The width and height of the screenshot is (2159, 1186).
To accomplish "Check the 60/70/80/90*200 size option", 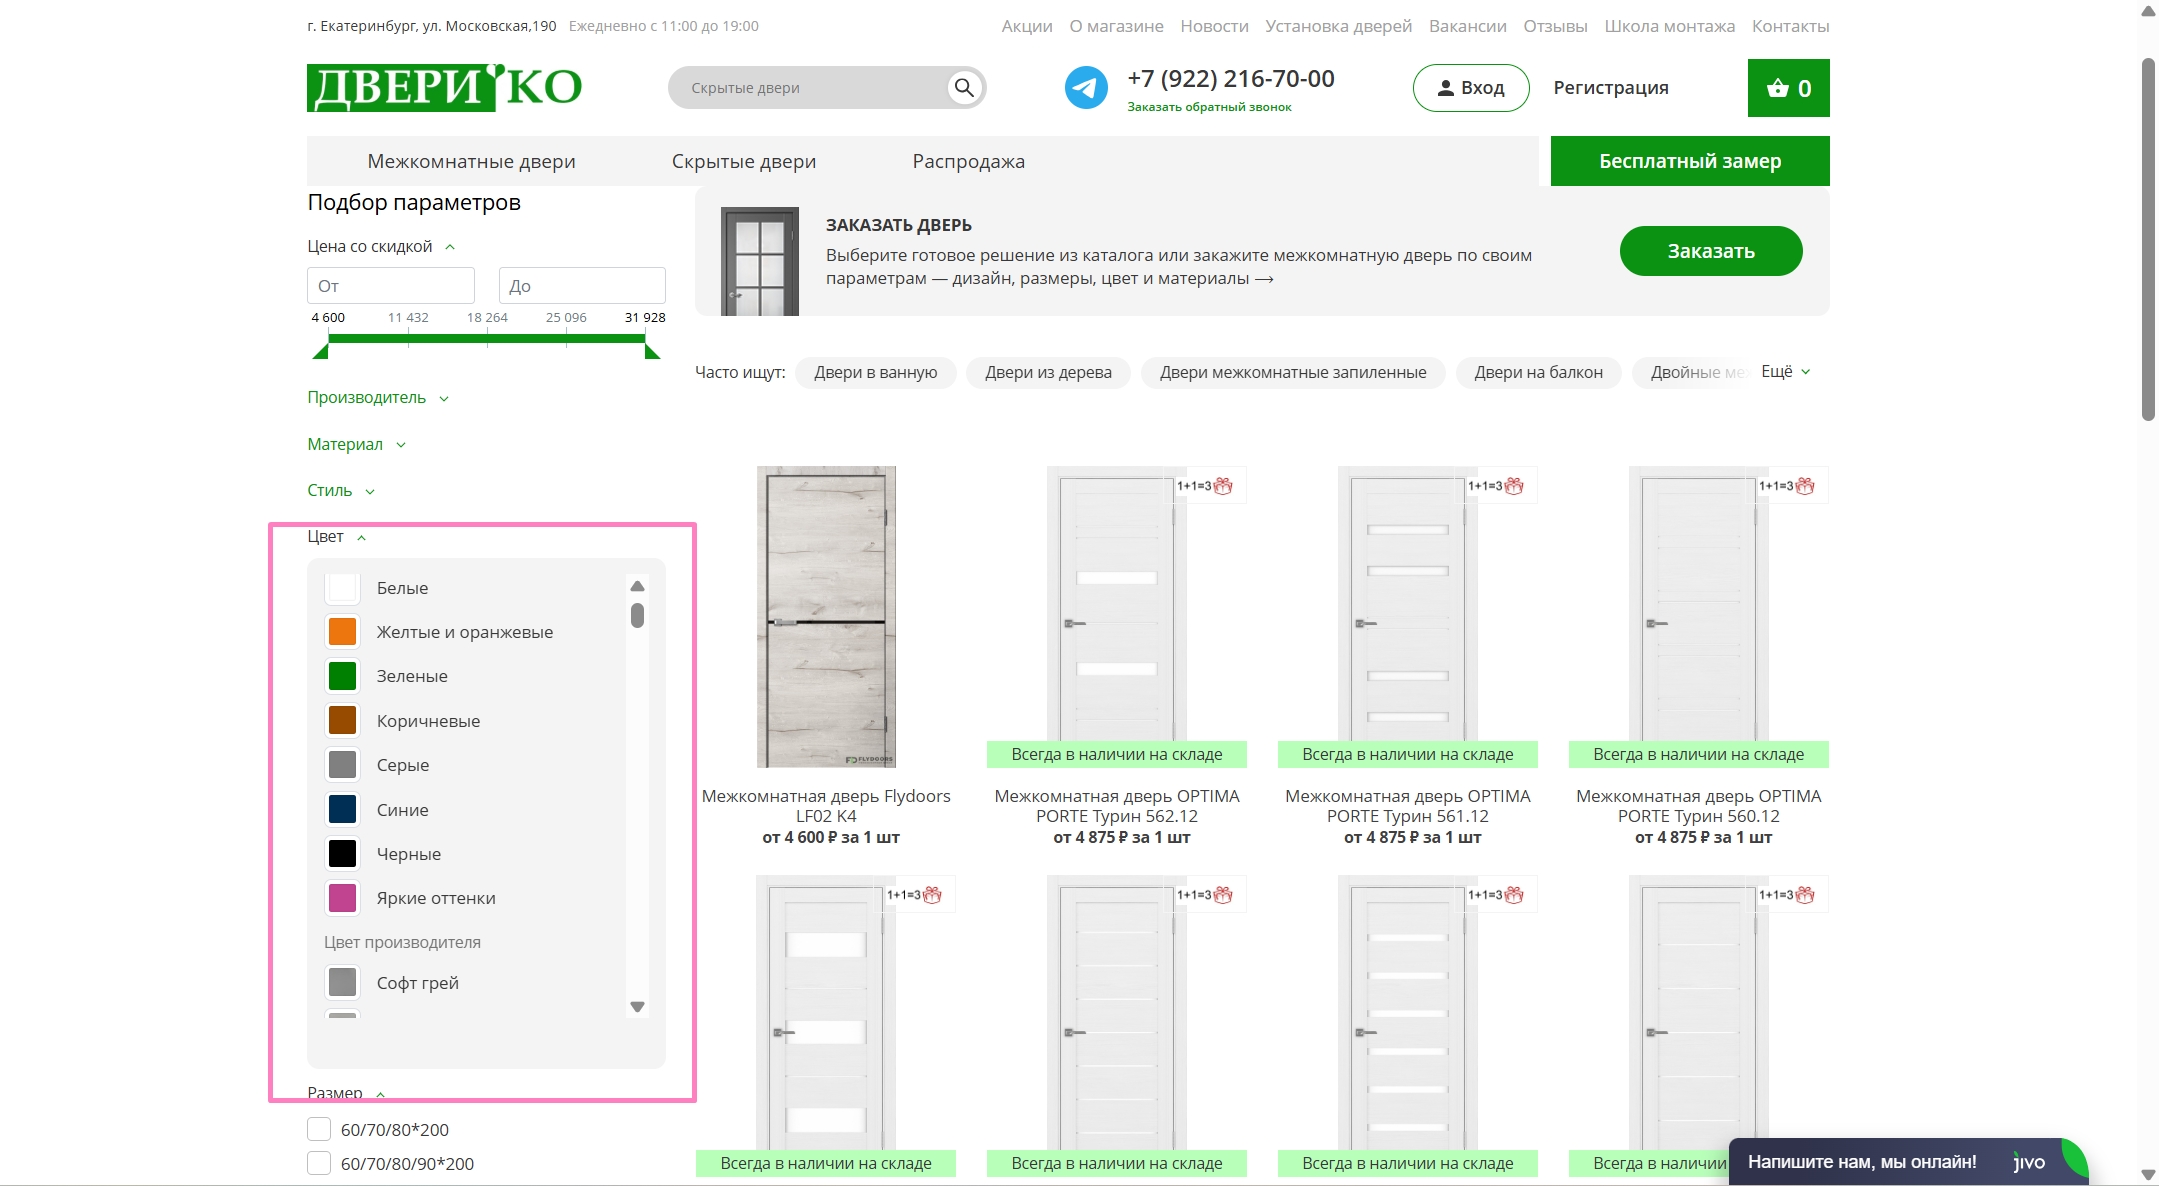I will (319, 1163).
